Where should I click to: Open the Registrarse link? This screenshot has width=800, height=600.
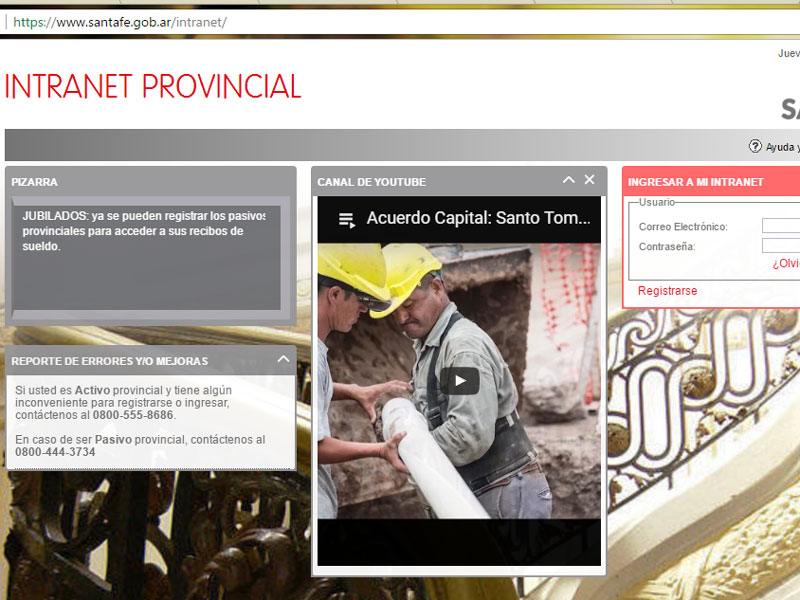667,291
